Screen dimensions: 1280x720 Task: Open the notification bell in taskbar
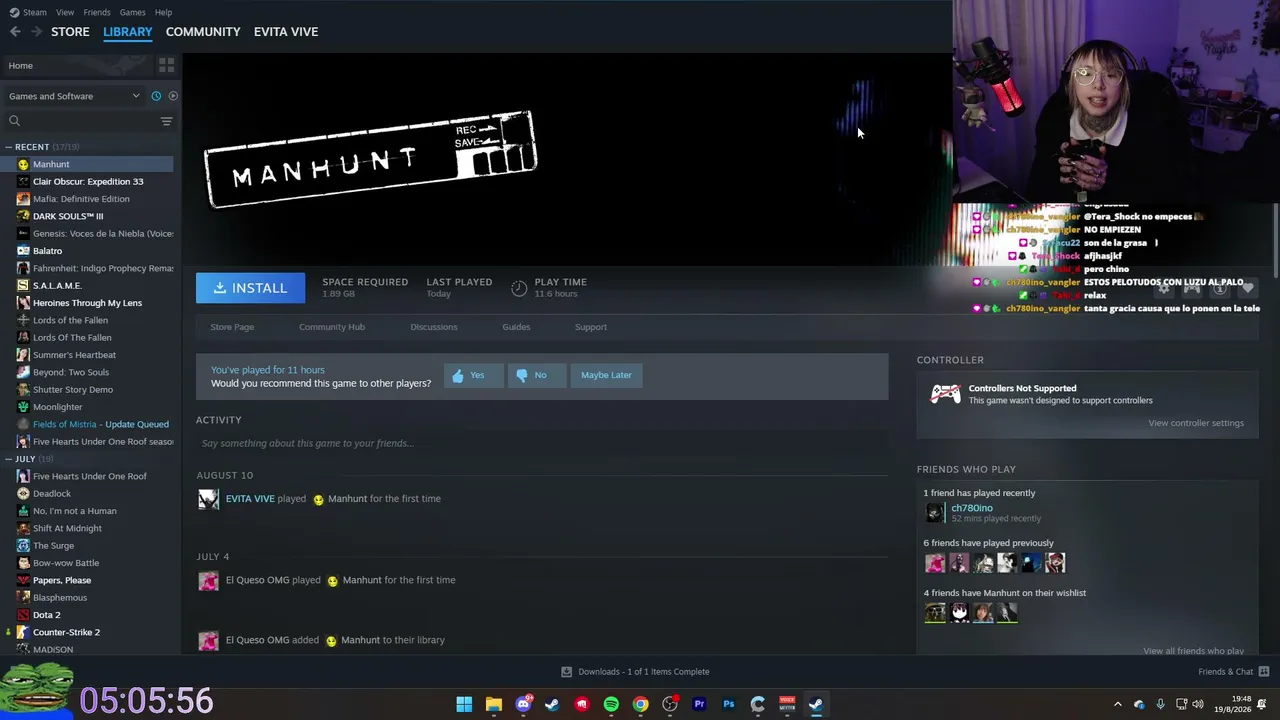(x=1262, y=704)
